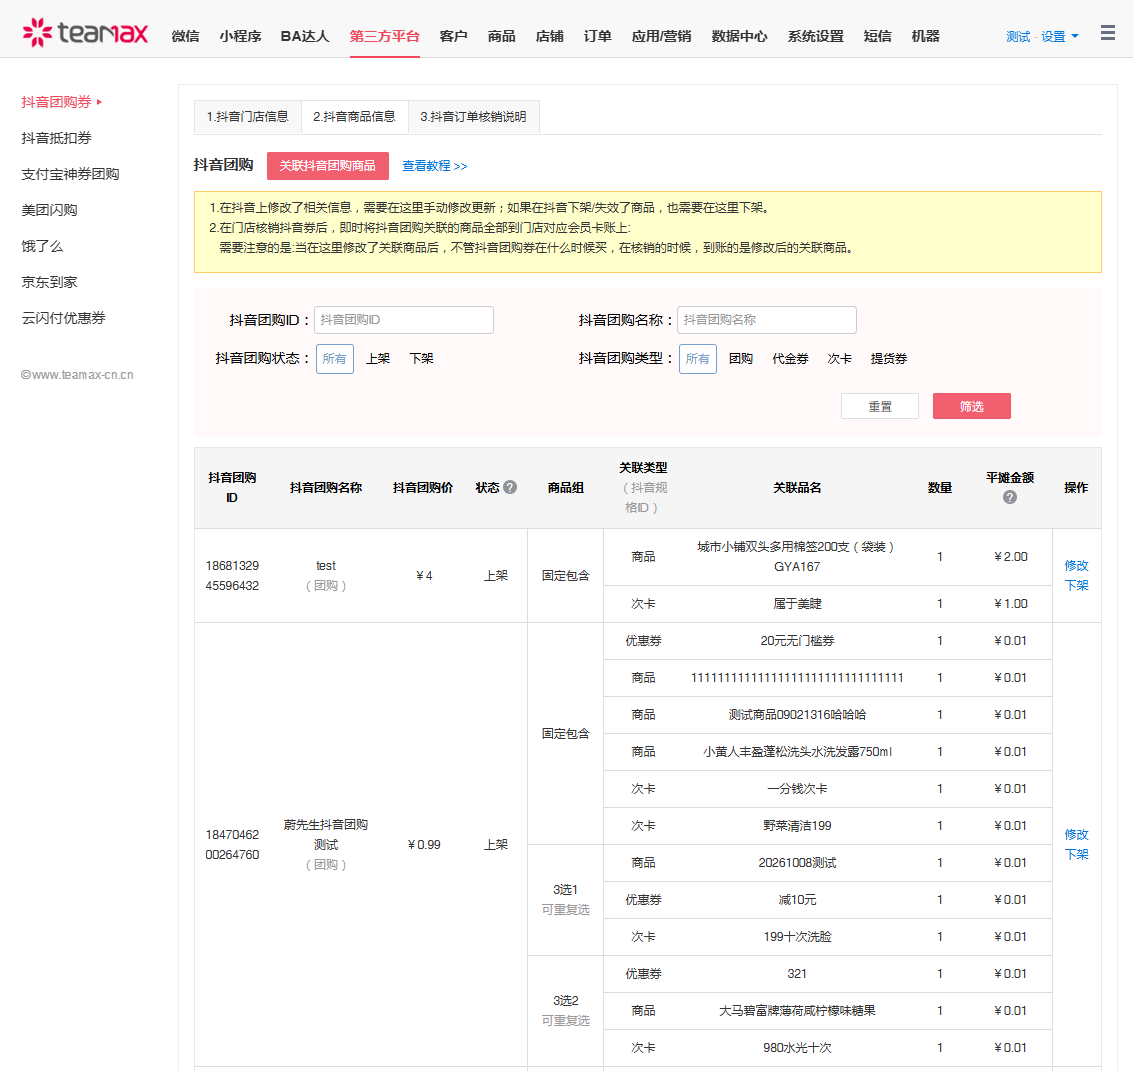Viewport: 1133px width, 1071px height.
Task: Click 关联抖音团购商品 button
Action: (328, 165)
